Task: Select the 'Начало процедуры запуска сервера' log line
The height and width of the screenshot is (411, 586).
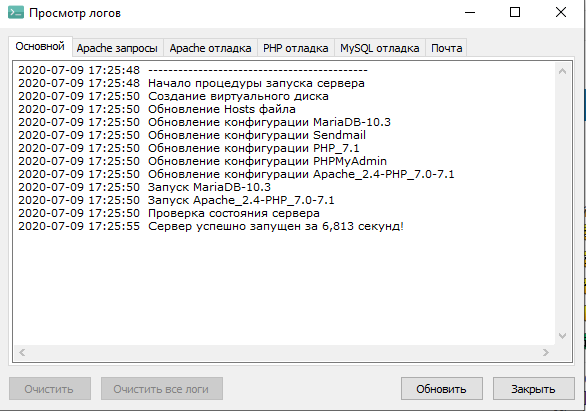Action: (x=191, y=83)
